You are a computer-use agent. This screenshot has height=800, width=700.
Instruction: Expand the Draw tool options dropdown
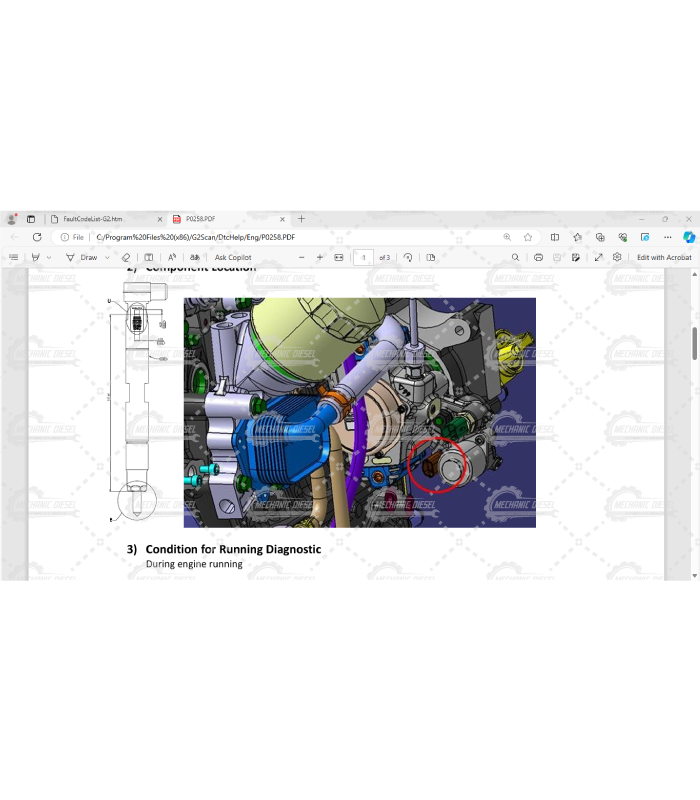[x=107, y=257]
